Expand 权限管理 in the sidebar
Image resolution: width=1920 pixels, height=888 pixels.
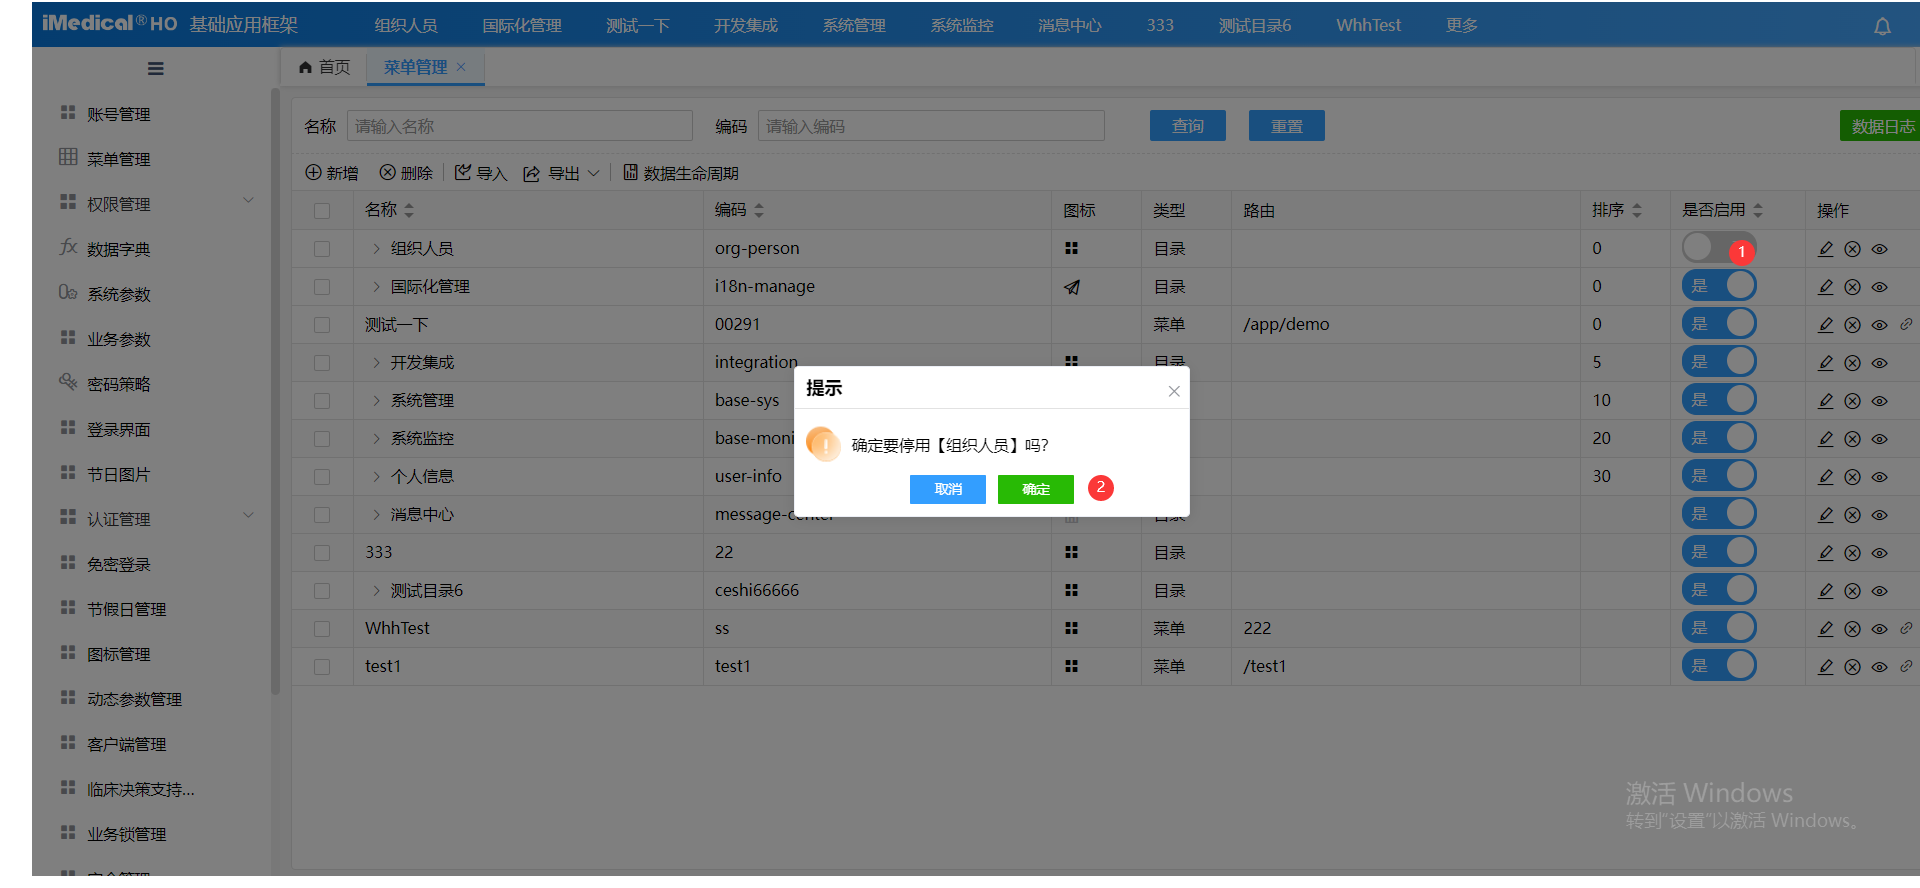(x=248, y=203)
